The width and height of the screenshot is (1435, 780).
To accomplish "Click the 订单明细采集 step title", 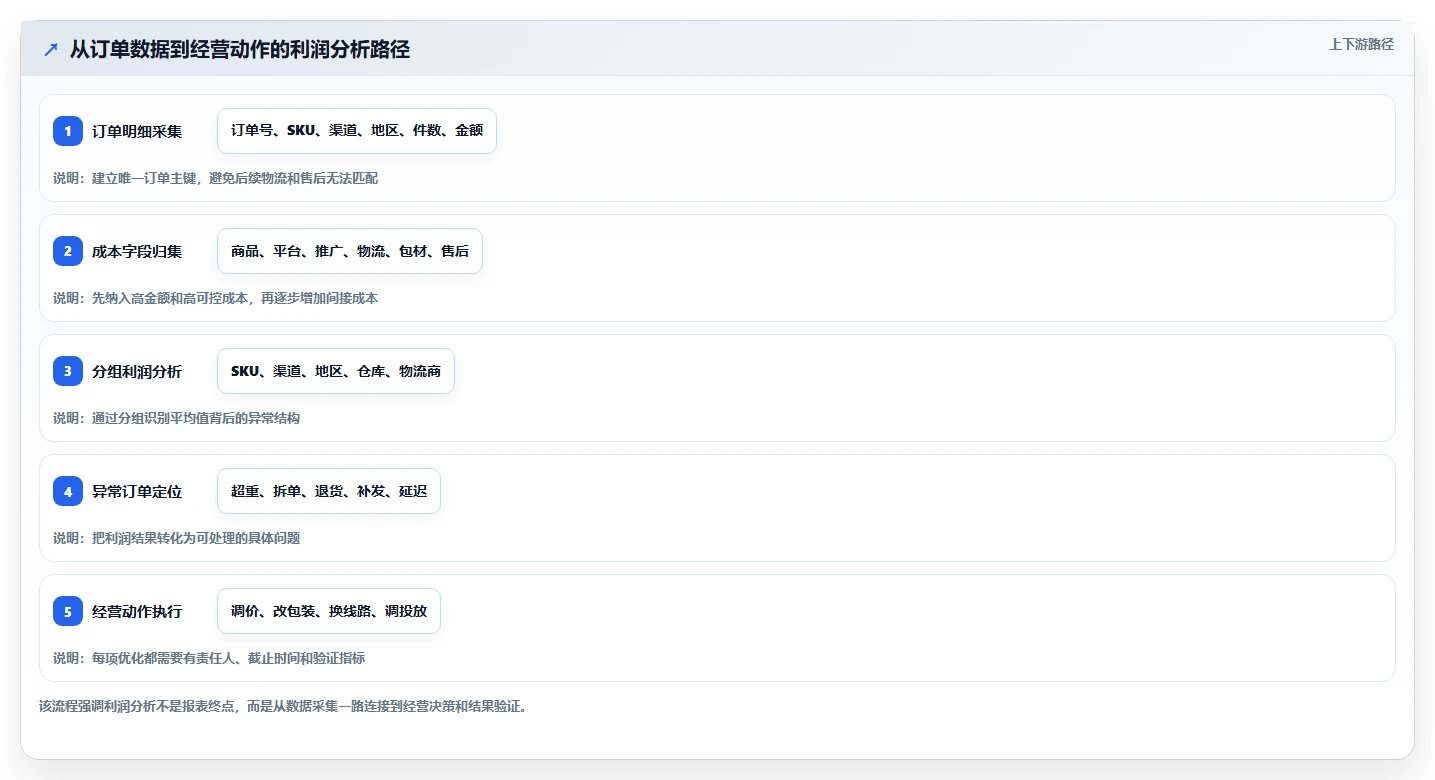I will [x=137, y=131].
